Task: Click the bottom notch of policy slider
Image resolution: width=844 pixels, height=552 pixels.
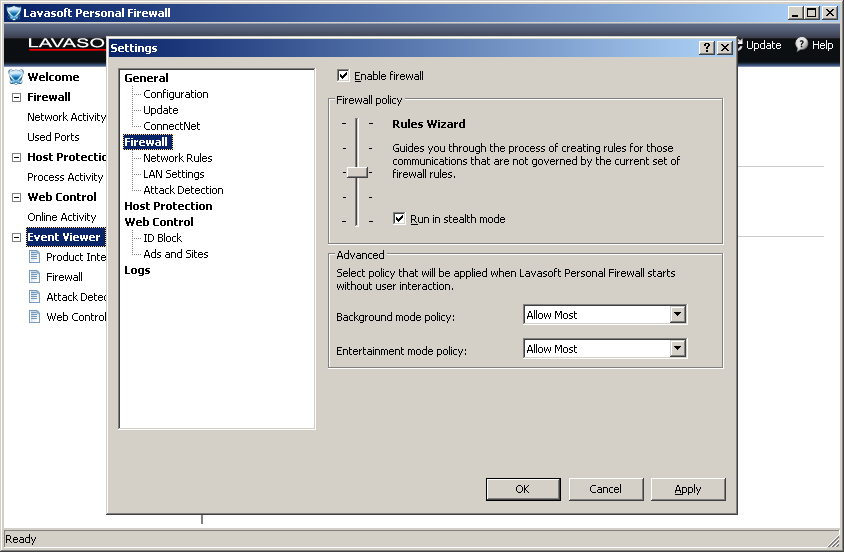Action: pos(357,221)
